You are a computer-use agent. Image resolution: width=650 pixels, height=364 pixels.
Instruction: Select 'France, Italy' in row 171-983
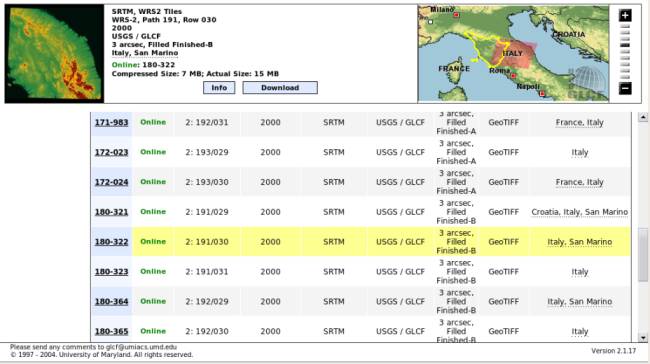[x=580, y=122]
